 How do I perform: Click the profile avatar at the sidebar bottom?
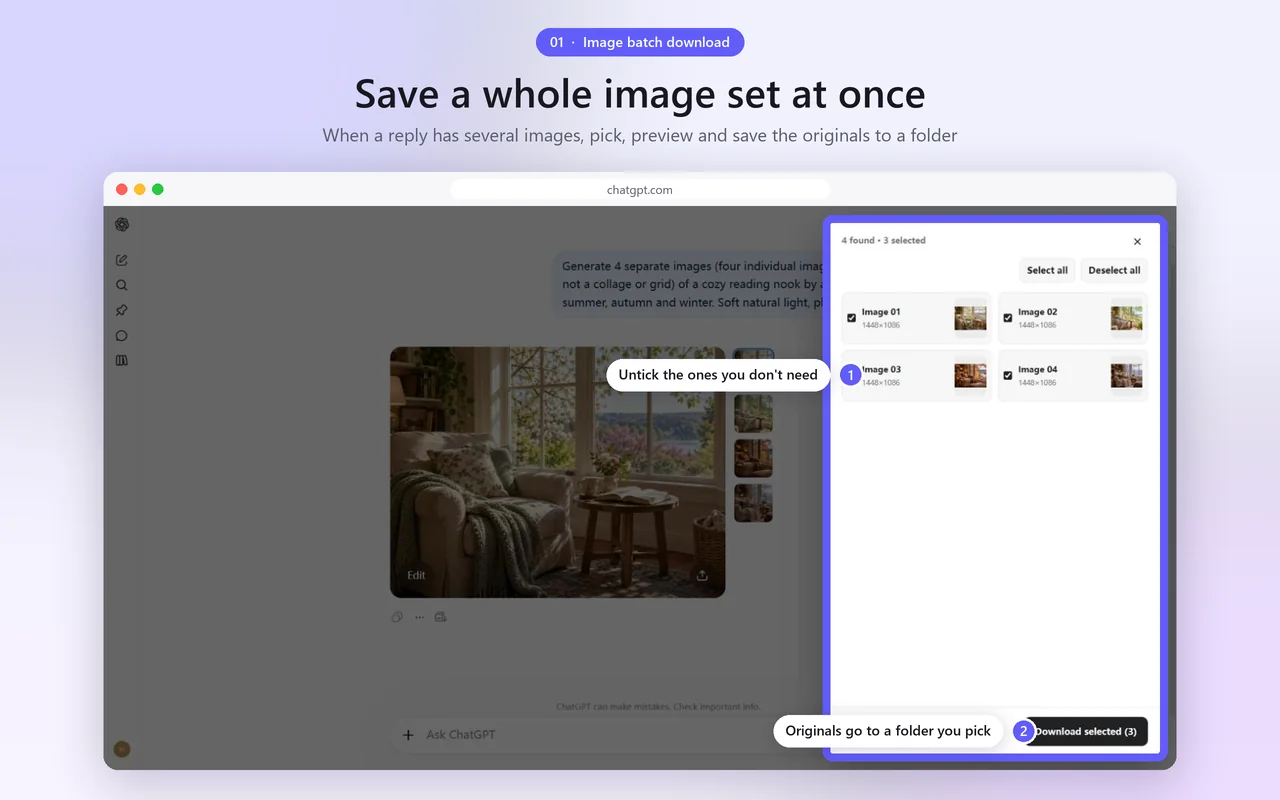click(x=122, y=749)
